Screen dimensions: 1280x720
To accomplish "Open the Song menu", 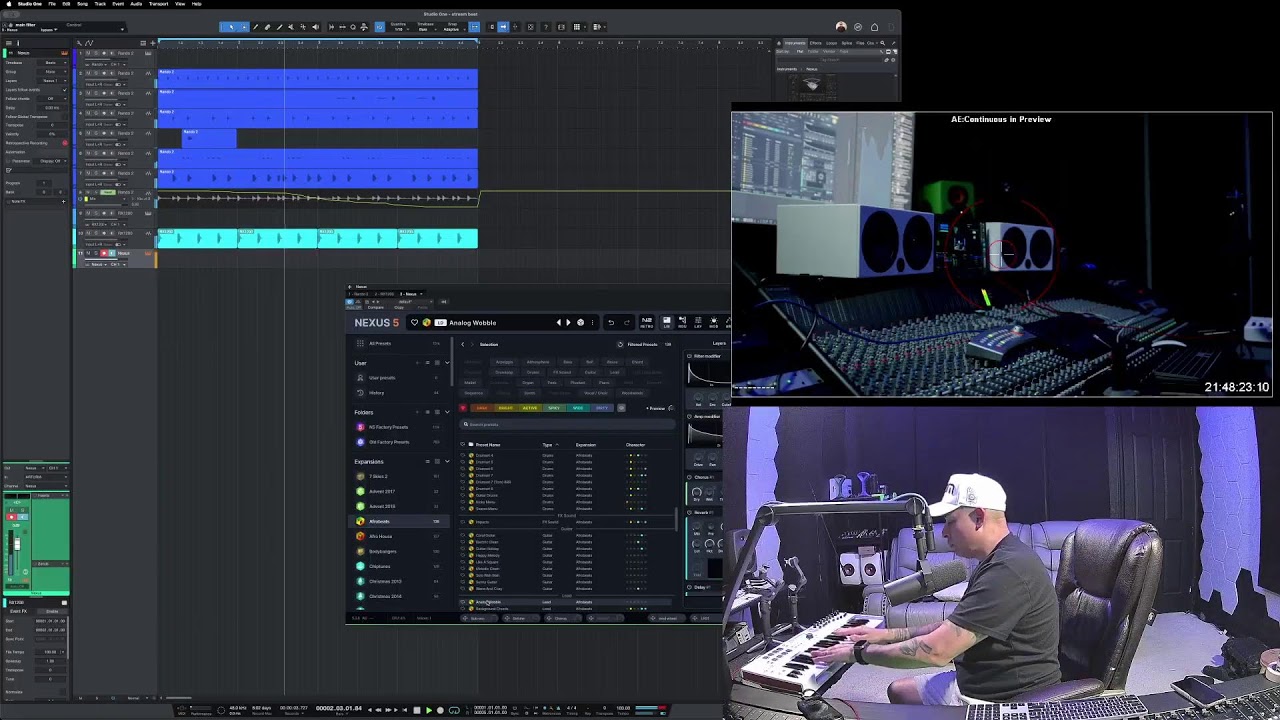I will (82, 4).
